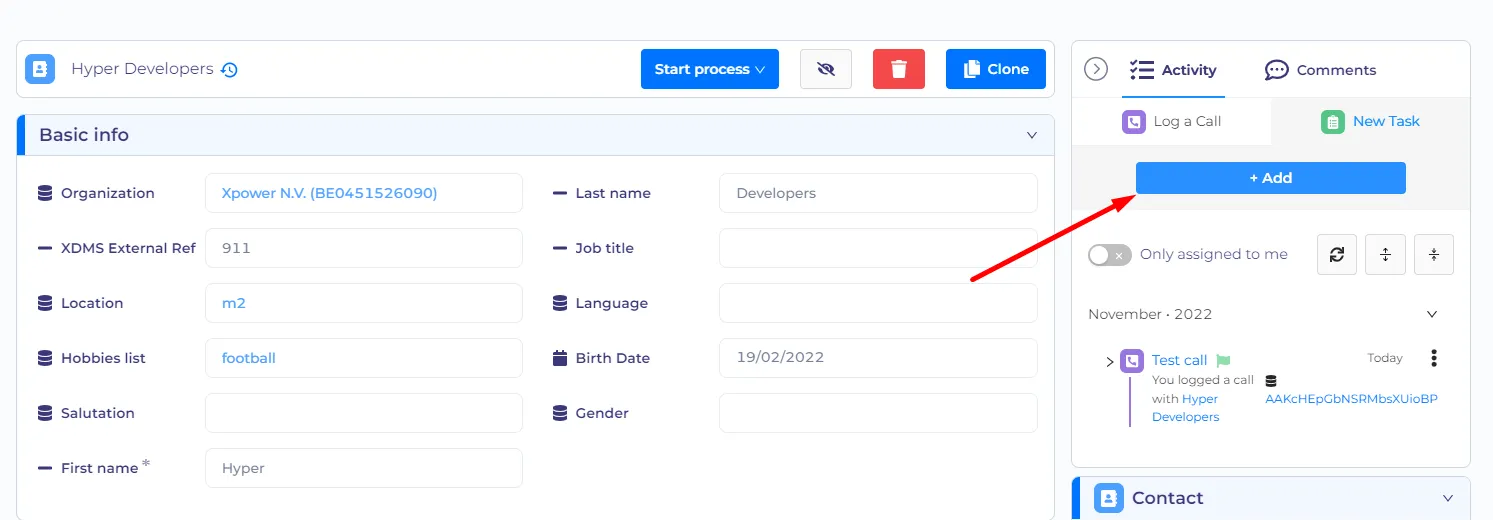Click the Language database icon
Viewport: 1493px width, 520px height.
click(560, 303)
